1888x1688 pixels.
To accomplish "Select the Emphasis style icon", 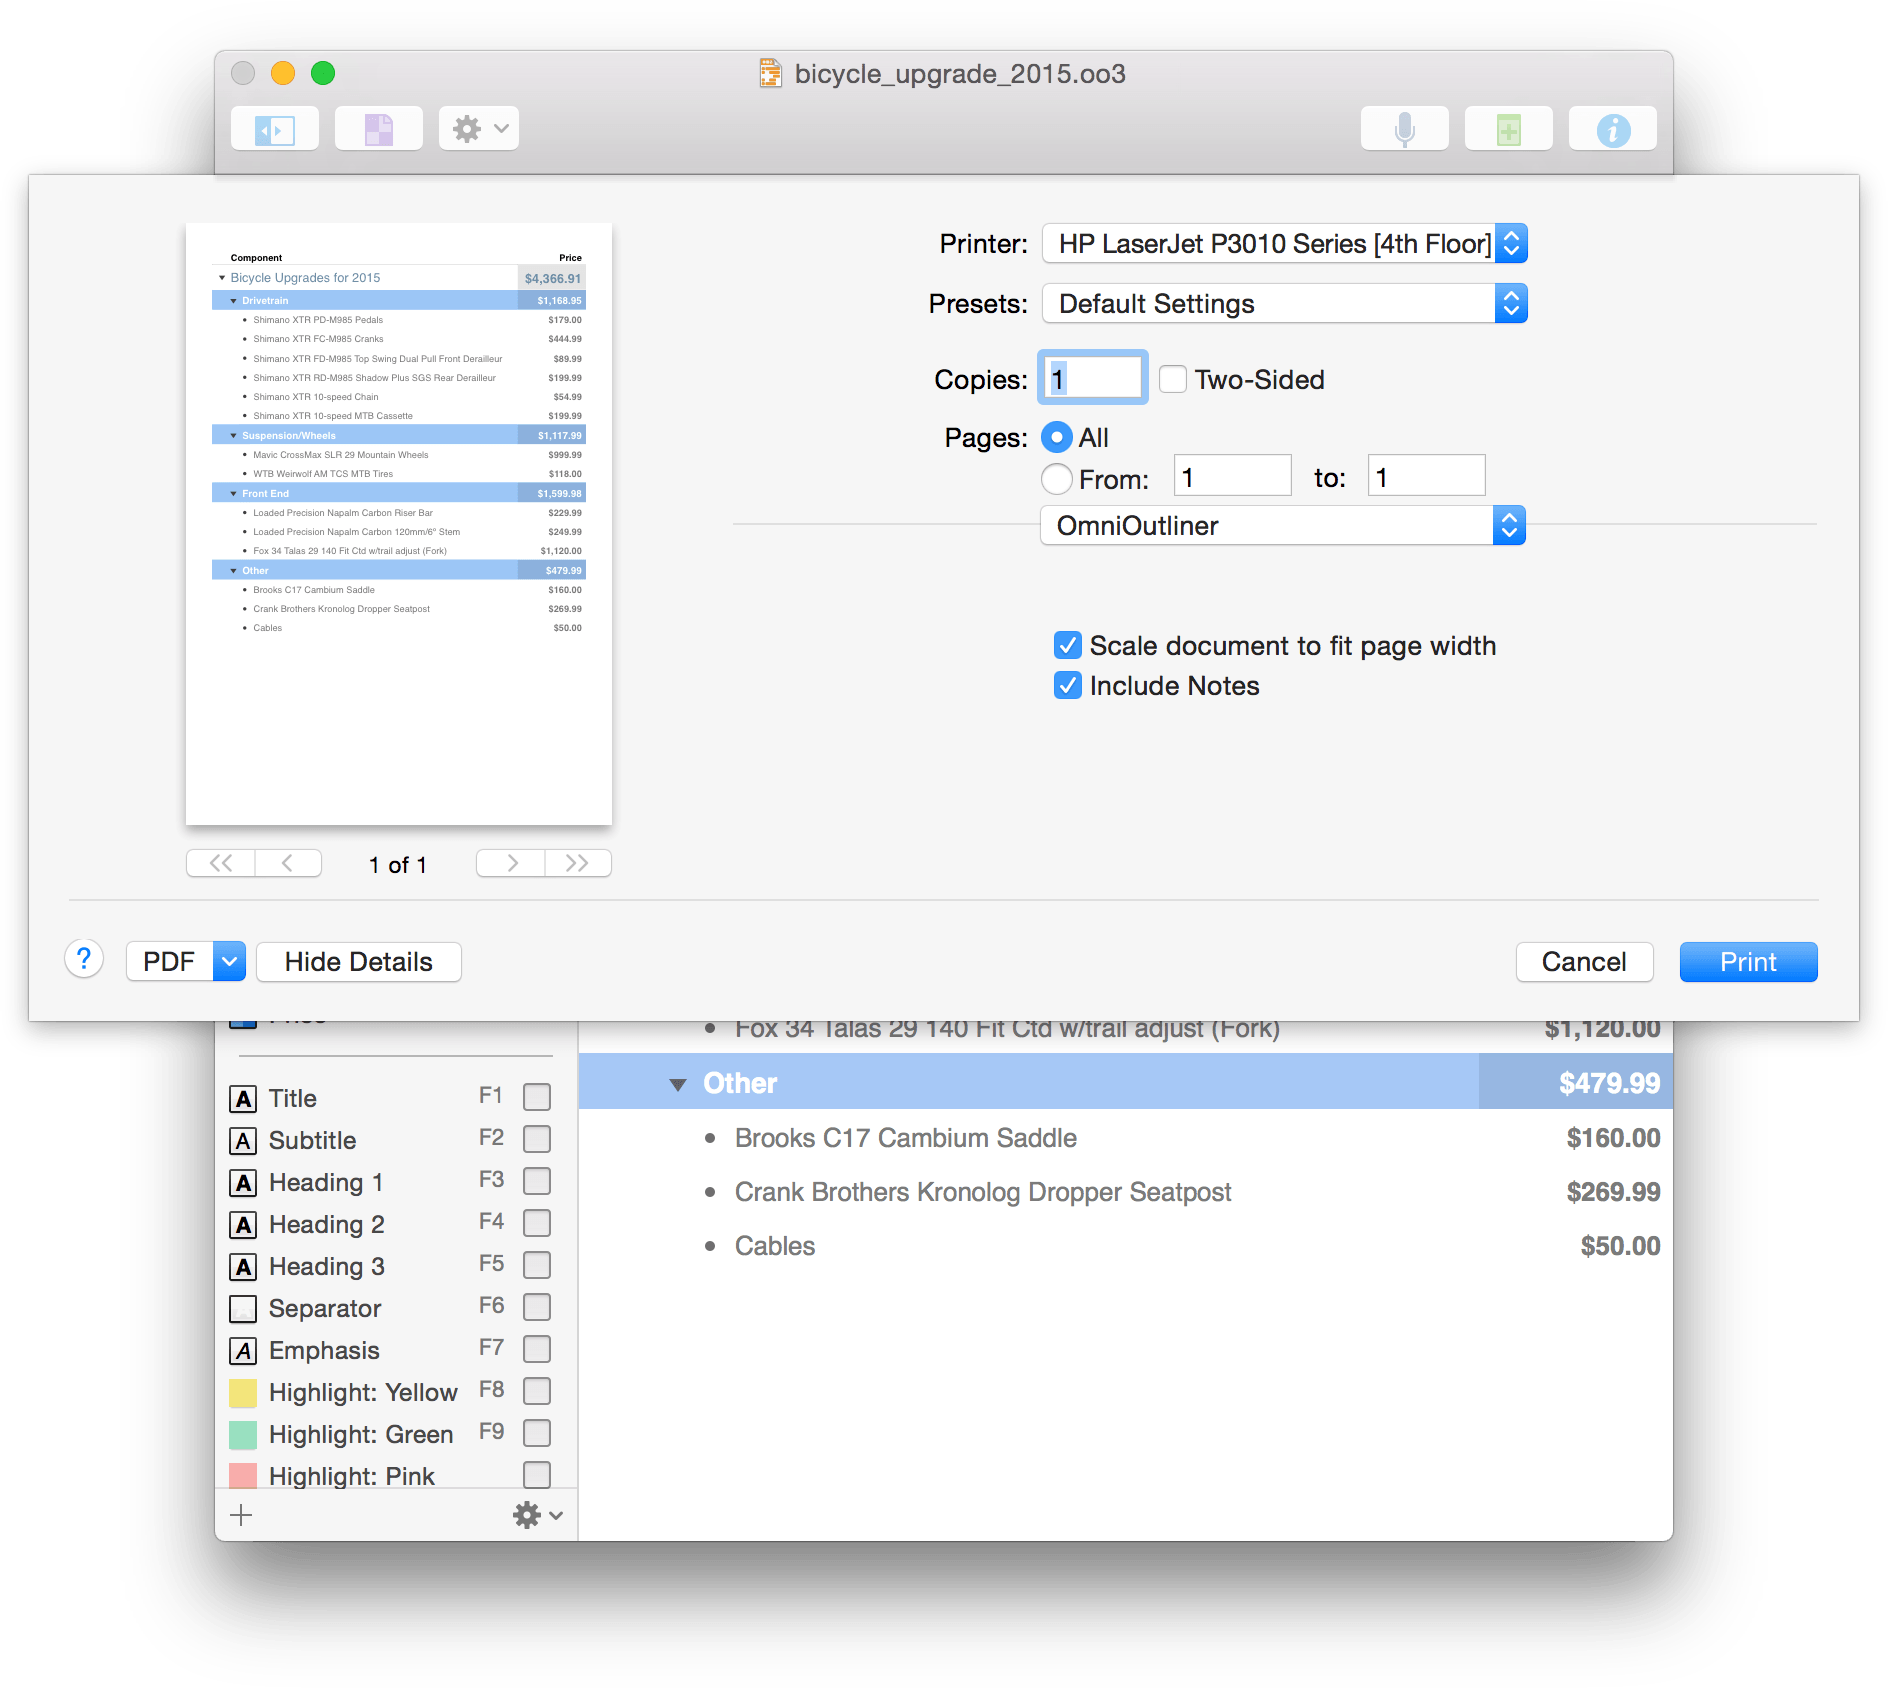I will pos(243,1350).
